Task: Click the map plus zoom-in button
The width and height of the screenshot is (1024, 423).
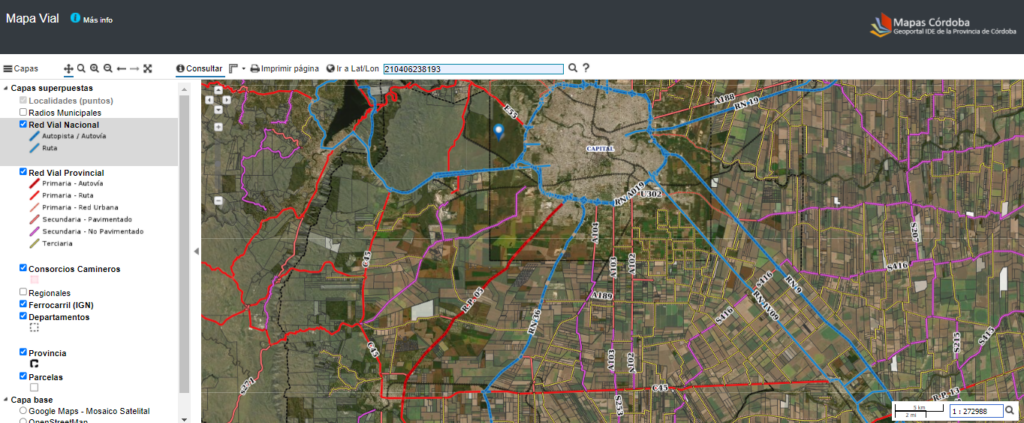Action: (218, 127)
